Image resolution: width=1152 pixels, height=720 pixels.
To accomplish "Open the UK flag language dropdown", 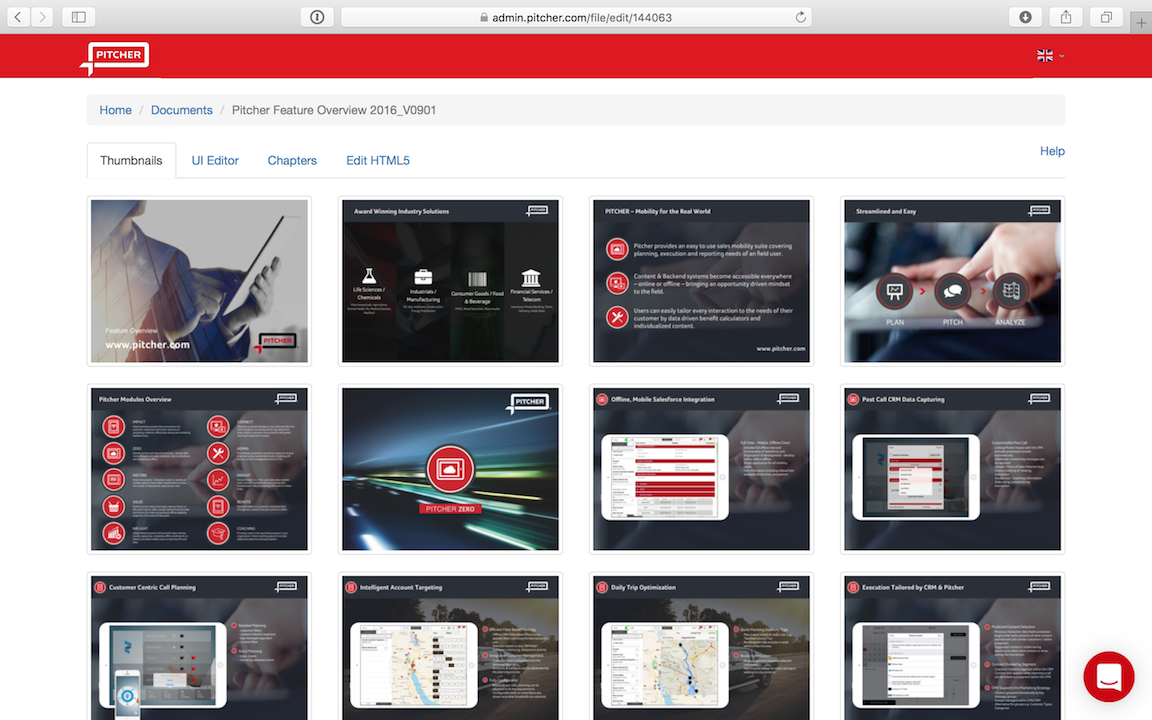I will [x=1051, y=55].
